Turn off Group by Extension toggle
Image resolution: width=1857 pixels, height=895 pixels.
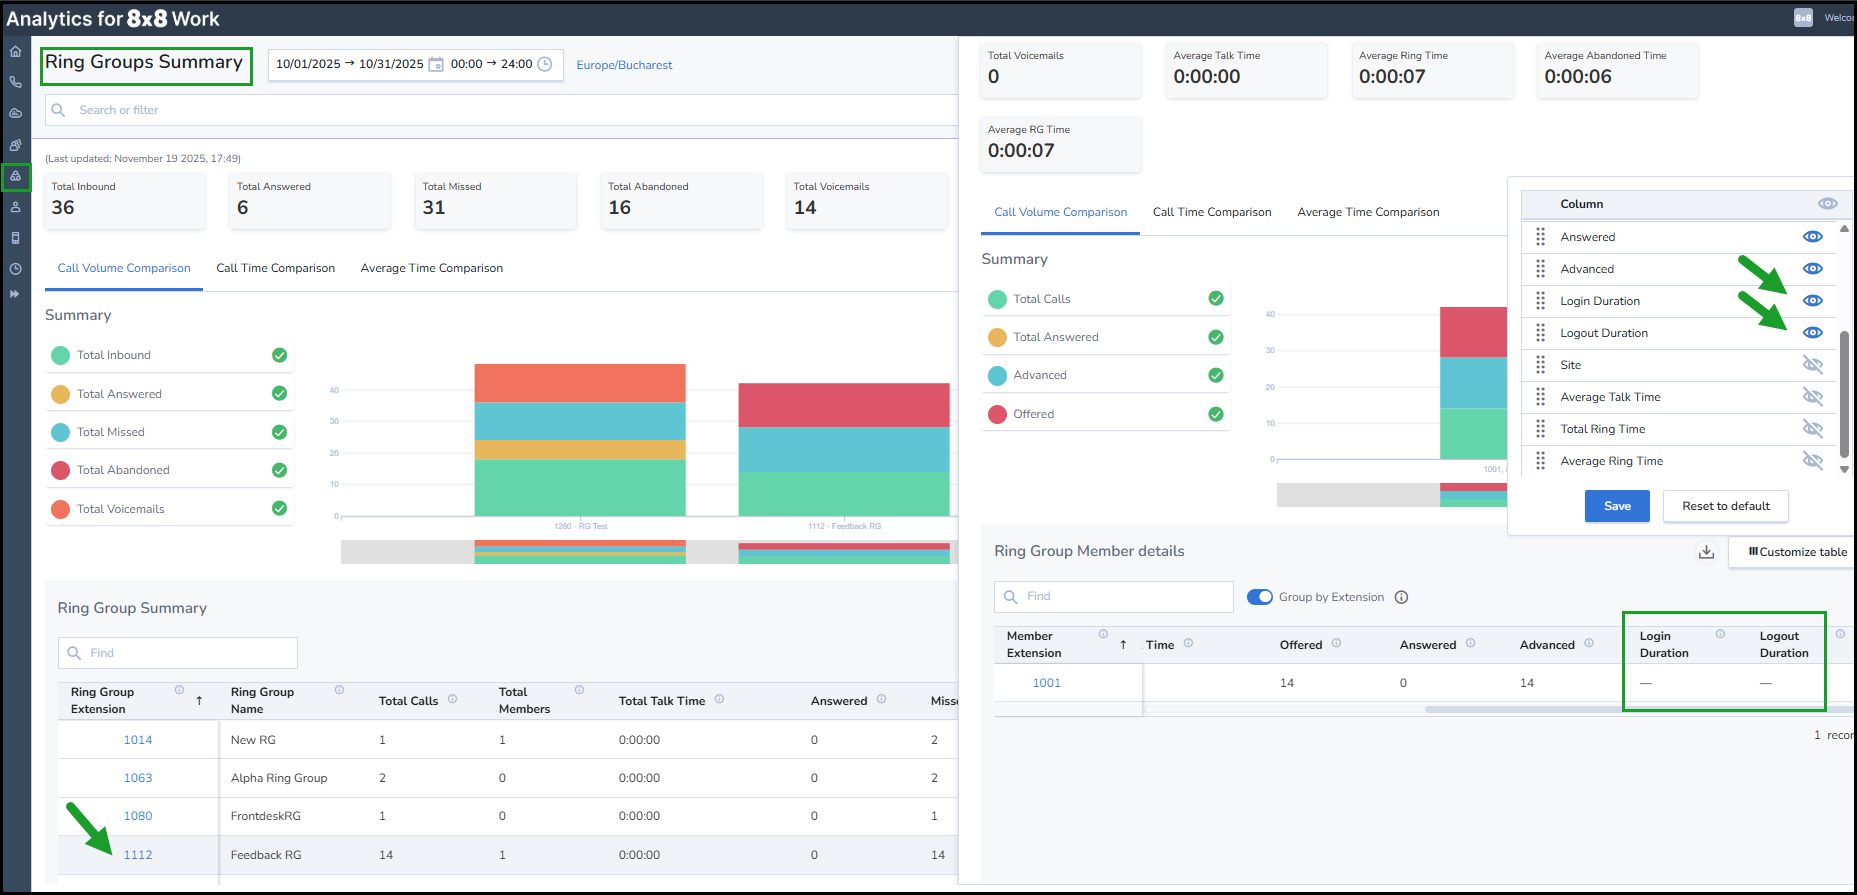tap(1259, 597)
